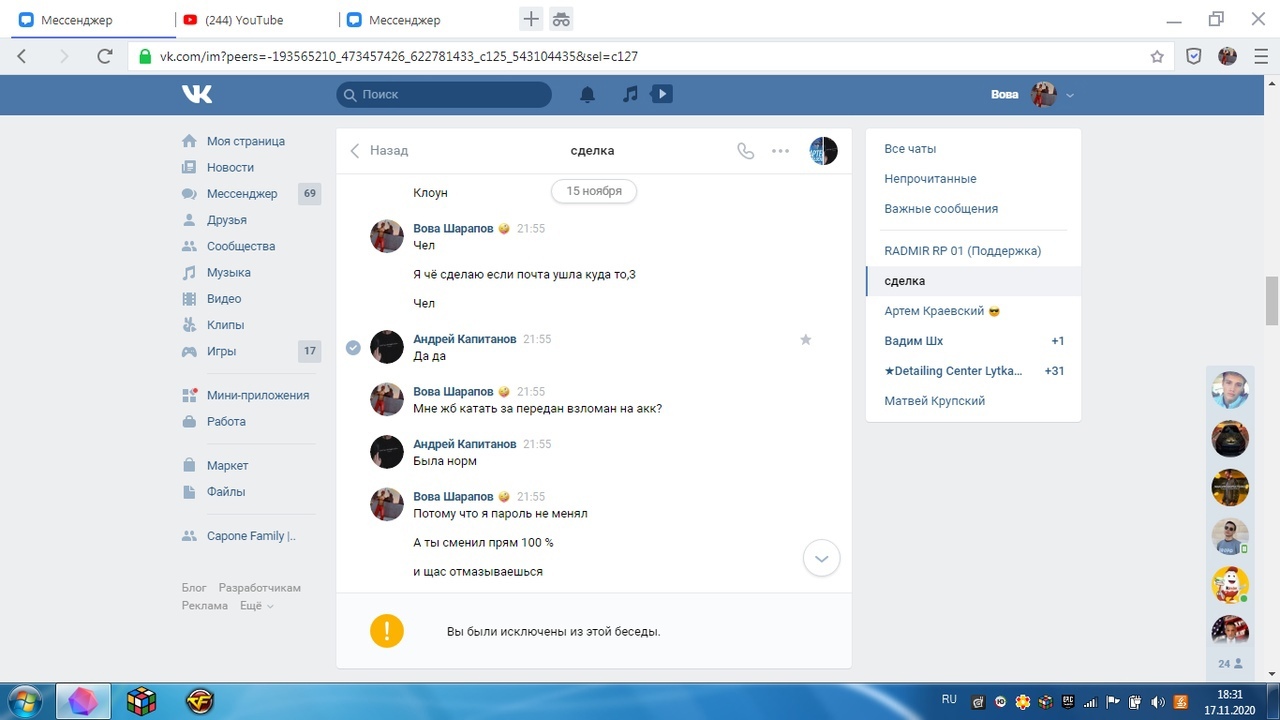This screenshot has height=720, width=1280.
Task: Click the VK logo icon
Action: 197,94
